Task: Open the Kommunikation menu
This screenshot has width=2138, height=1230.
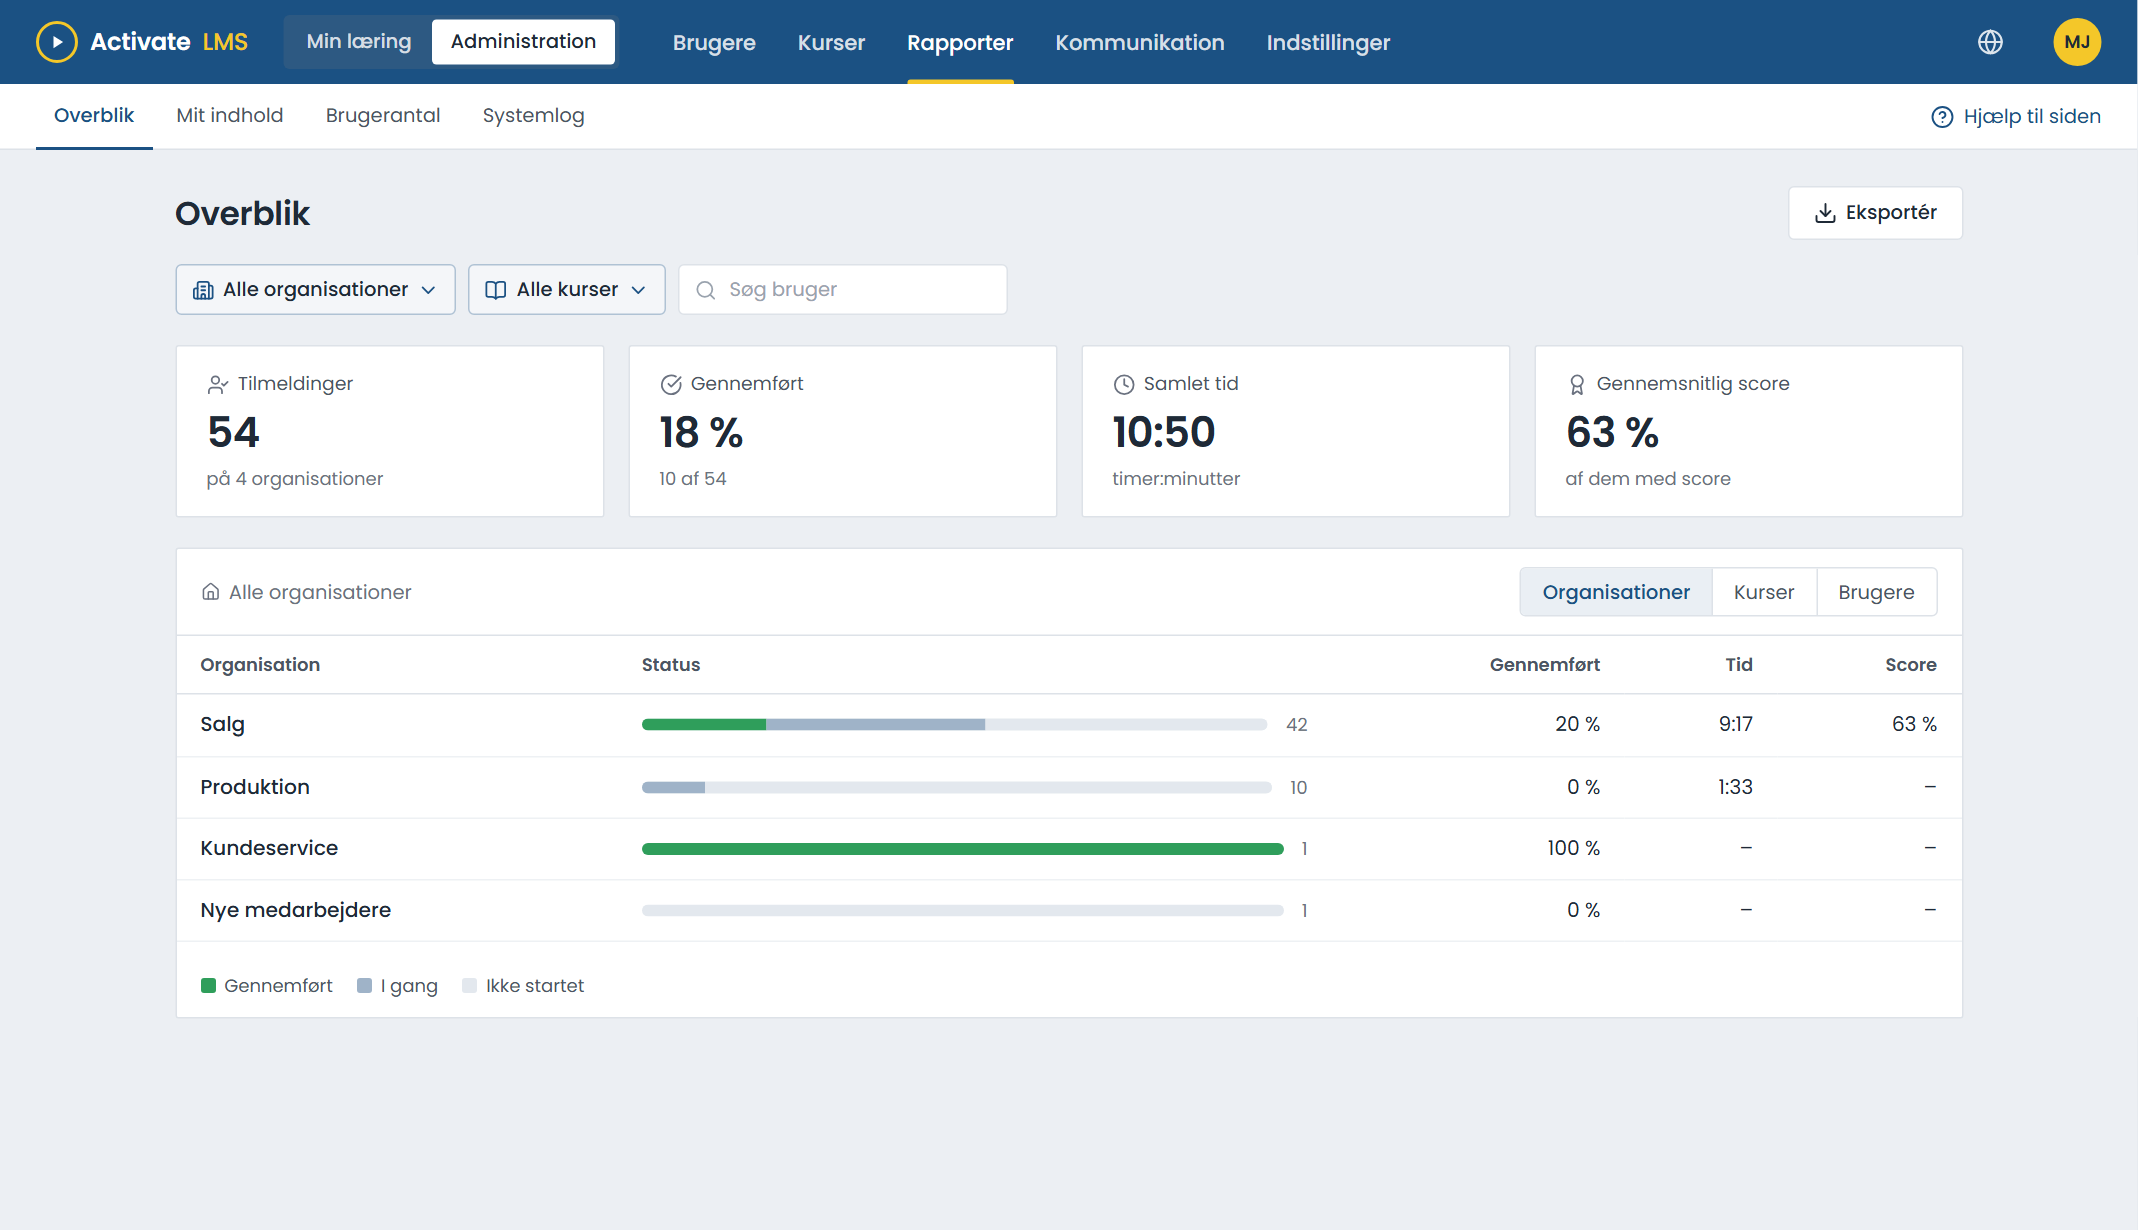Action: 1139,42
